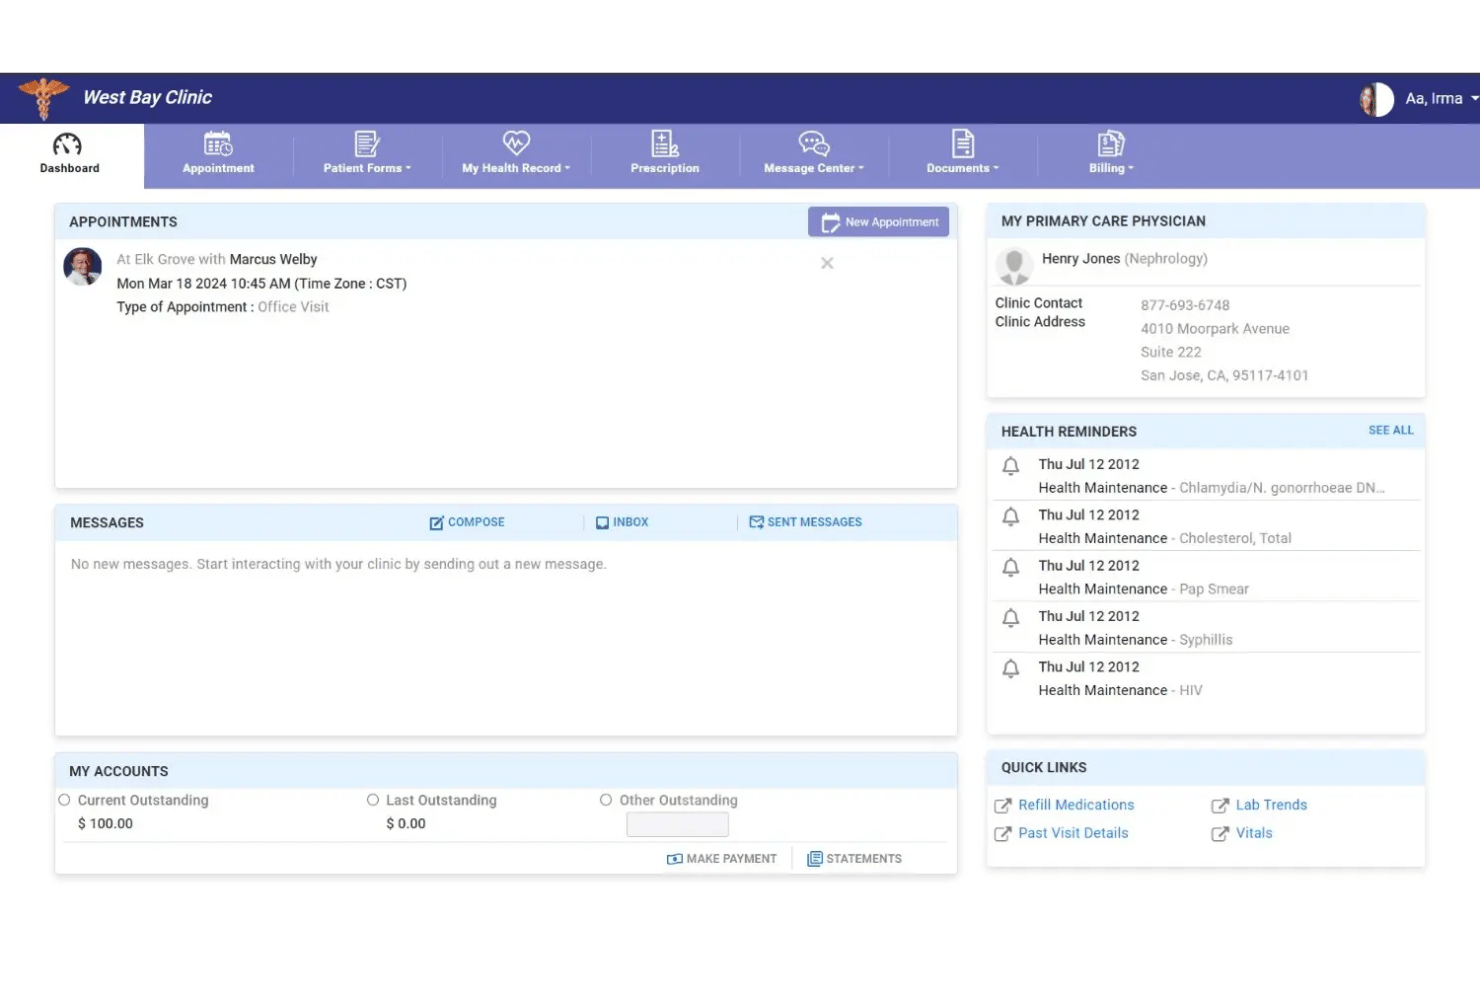1480x987 pixels.
Task: Click the $ 0.00 last outstanding amount
Action: [406, 824]
